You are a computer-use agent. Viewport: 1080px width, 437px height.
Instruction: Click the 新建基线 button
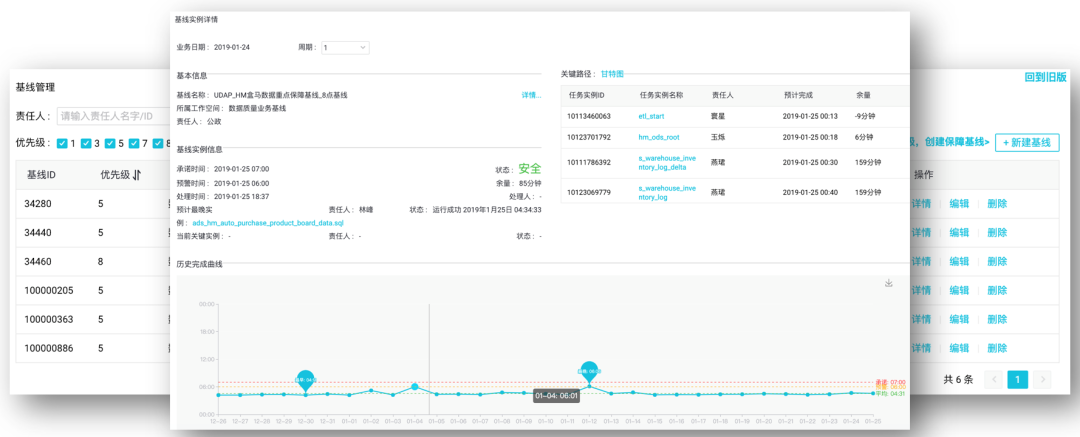1027,143
